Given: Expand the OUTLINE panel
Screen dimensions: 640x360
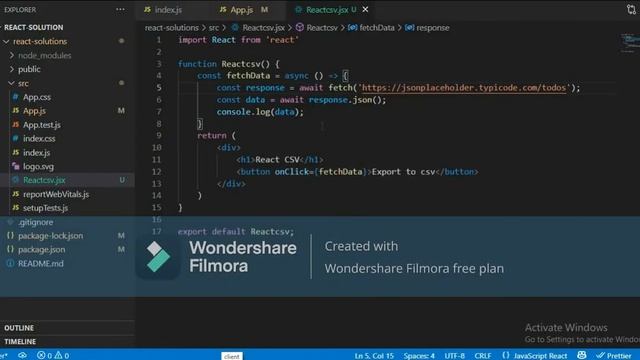Looking at the screenshot, I should (x=19, y=328).
